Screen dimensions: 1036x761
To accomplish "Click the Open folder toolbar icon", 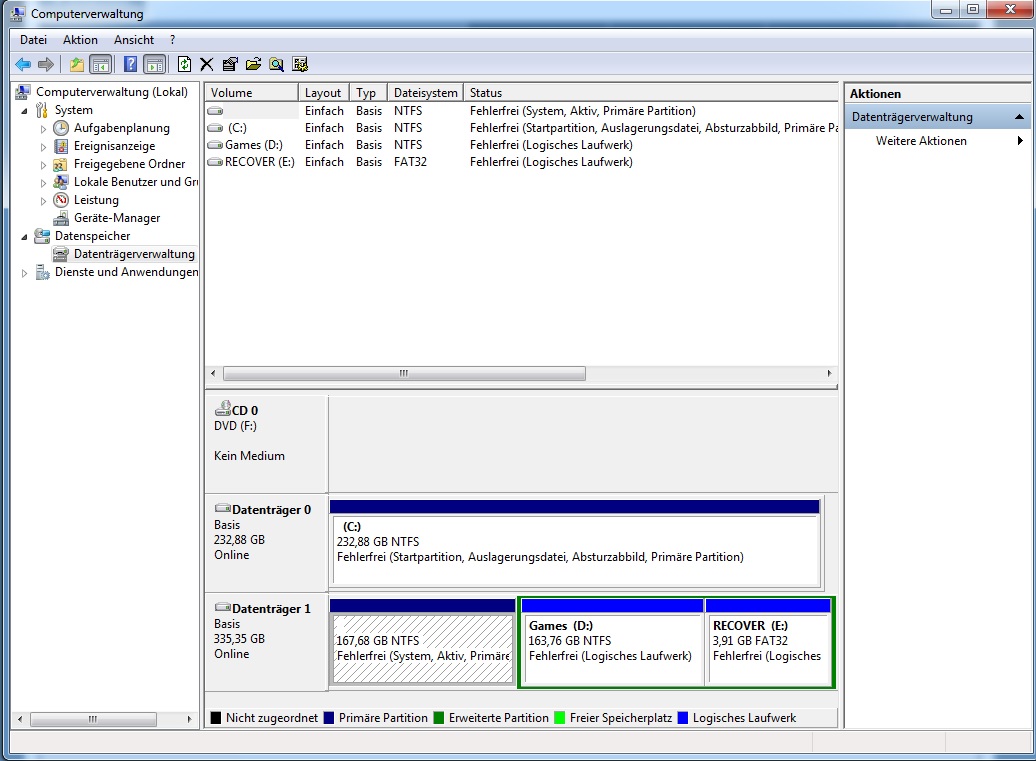I will 253,64.
